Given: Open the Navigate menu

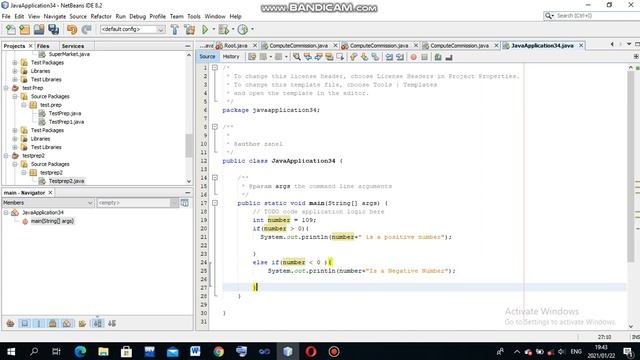Looking at the screenshot, I should point(55,16).
